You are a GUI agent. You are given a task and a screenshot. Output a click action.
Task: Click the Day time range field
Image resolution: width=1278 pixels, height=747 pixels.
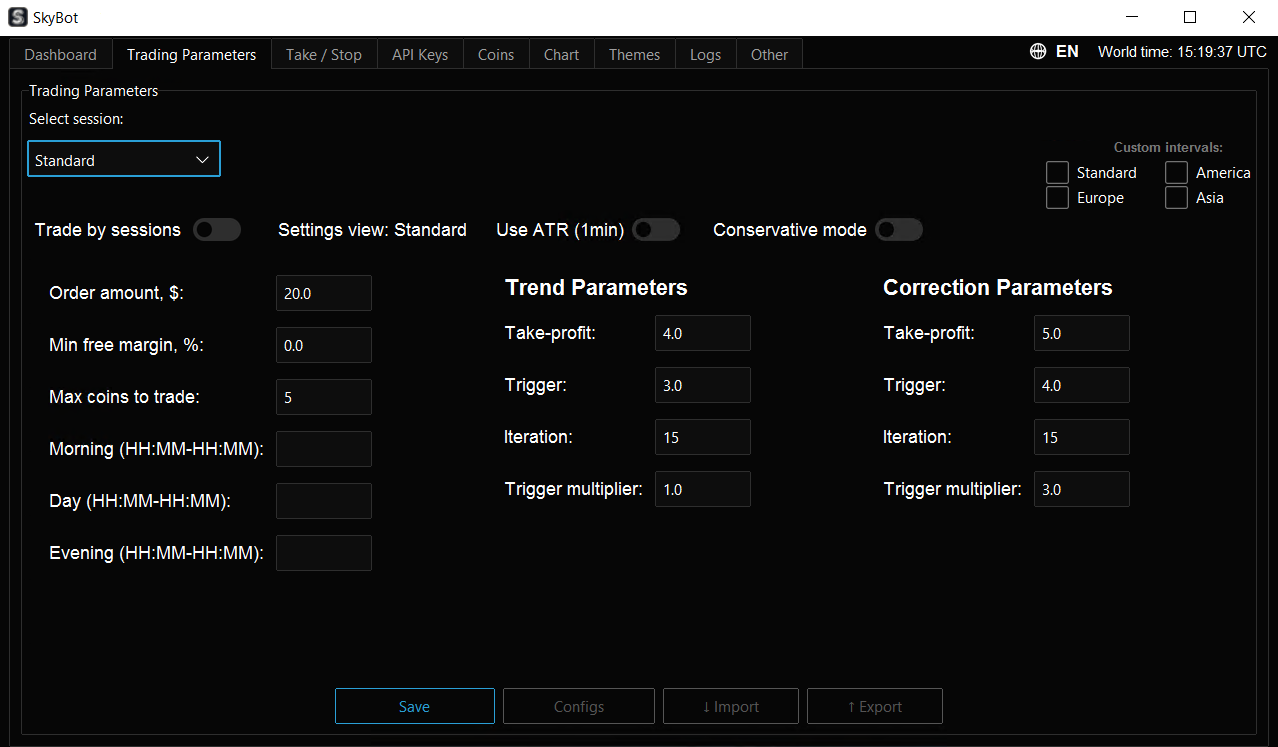324,501
